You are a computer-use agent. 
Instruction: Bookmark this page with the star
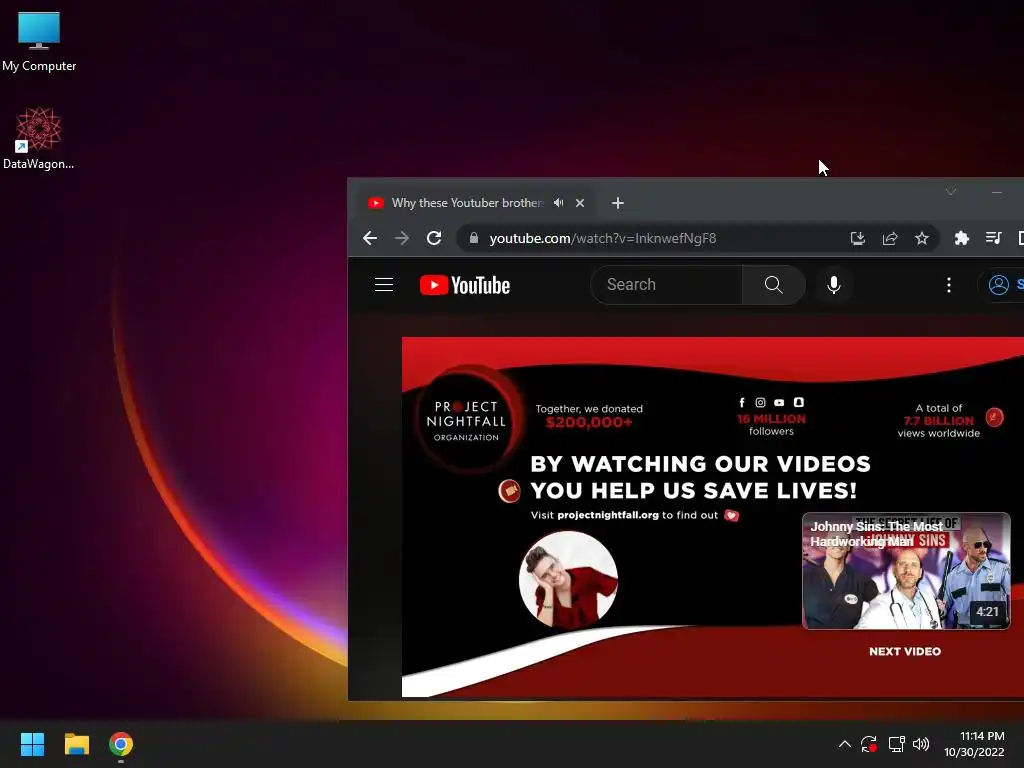[921, 238]
